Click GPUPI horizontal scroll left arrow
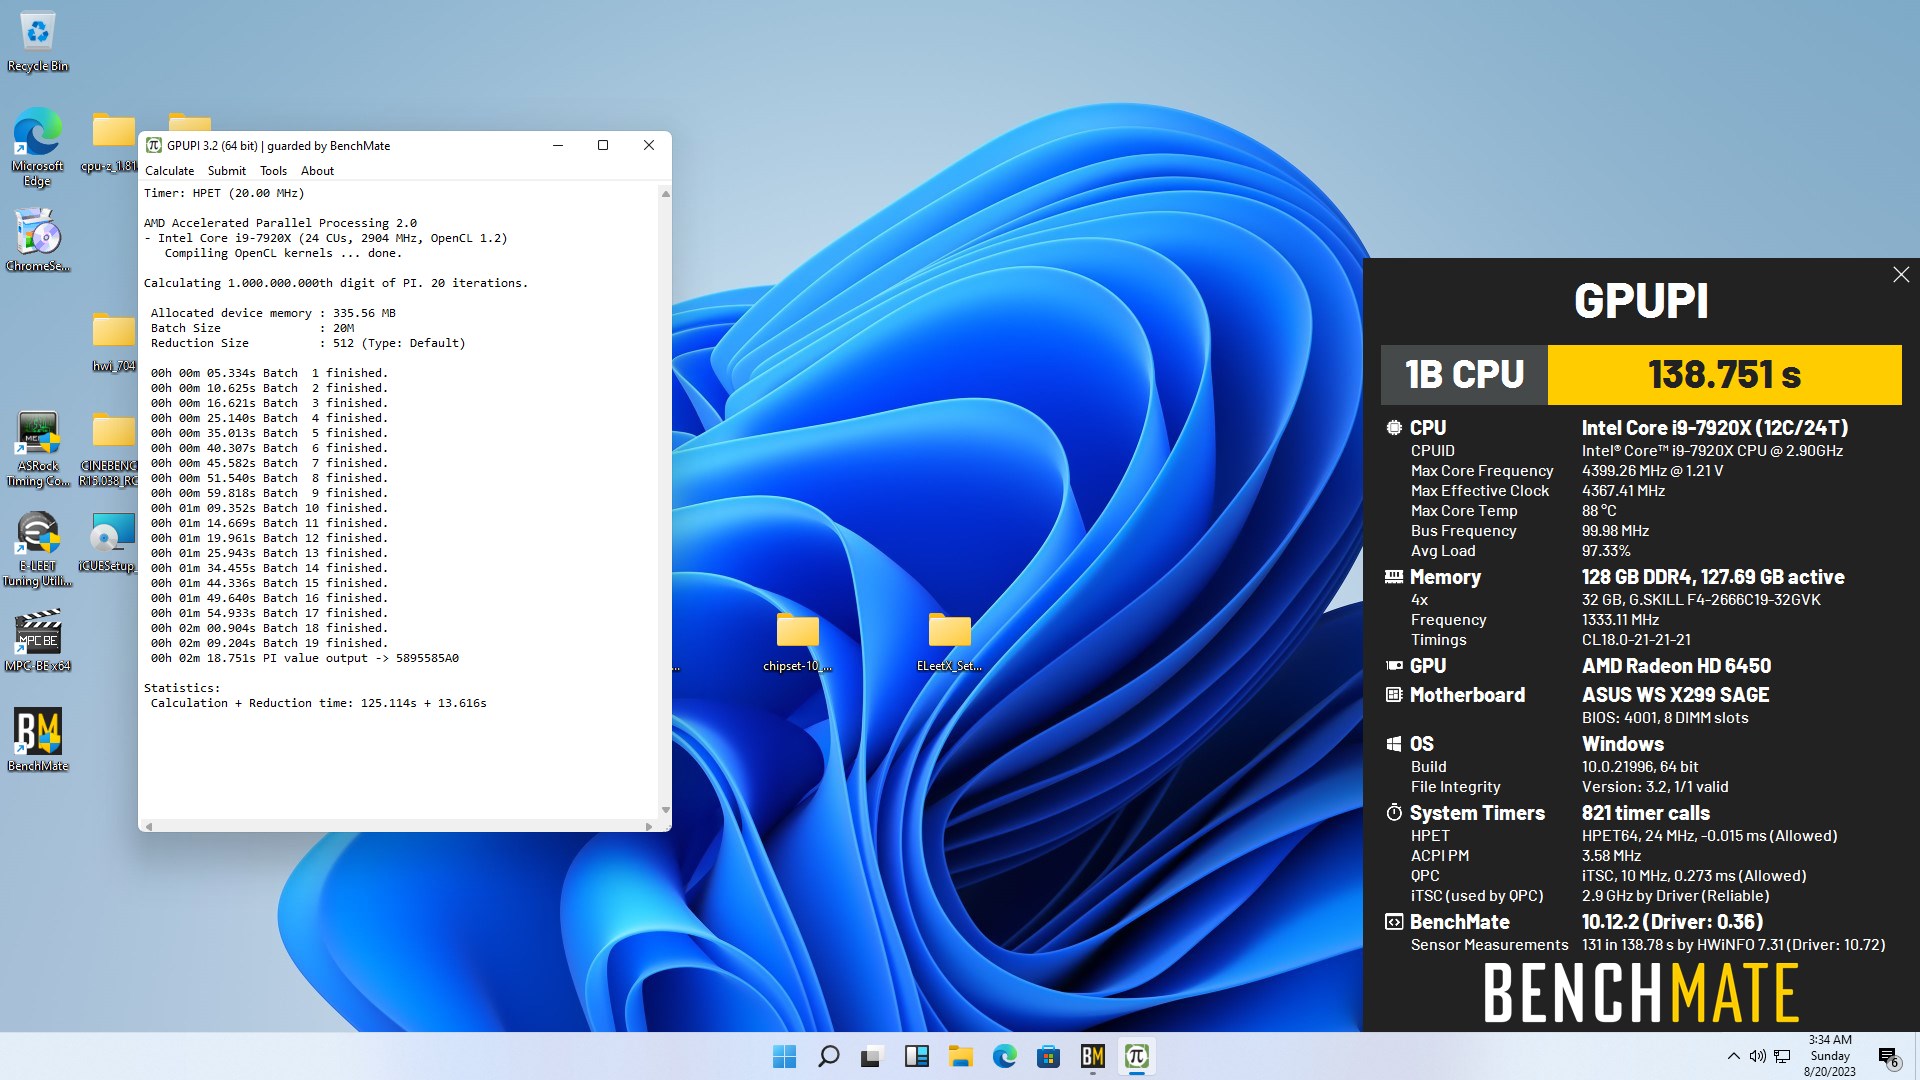This screenshot has width=1920, height=1080. click(x=149, y=826)
